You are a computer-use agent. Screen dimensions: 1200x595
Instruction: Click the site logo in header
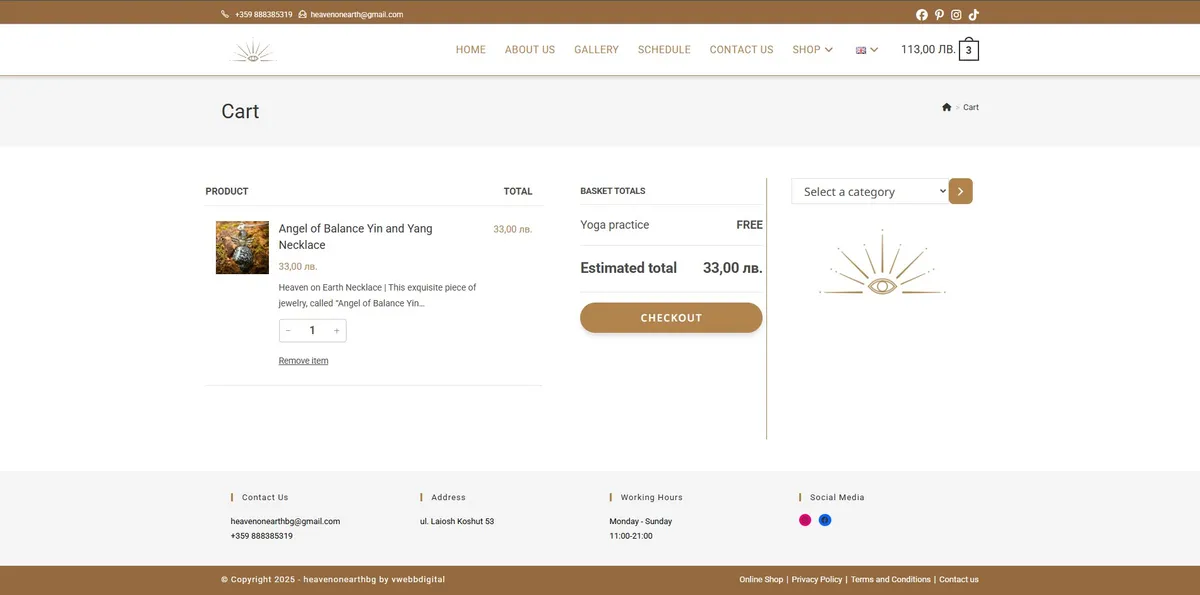coord(252,50)
